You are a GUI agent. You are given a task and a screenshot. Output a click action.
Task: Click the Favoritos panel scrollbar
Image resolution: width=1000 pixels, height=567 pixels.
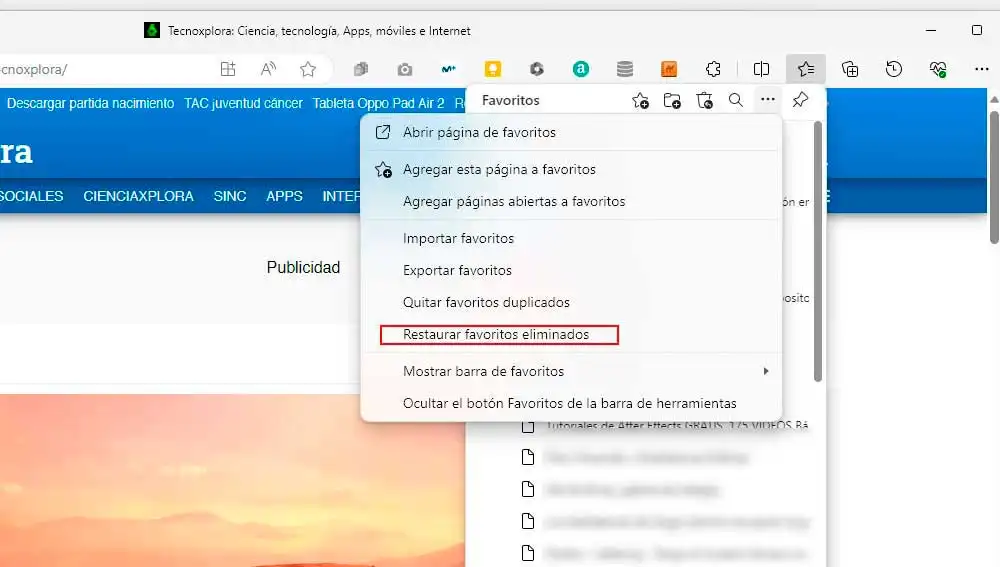818,251
